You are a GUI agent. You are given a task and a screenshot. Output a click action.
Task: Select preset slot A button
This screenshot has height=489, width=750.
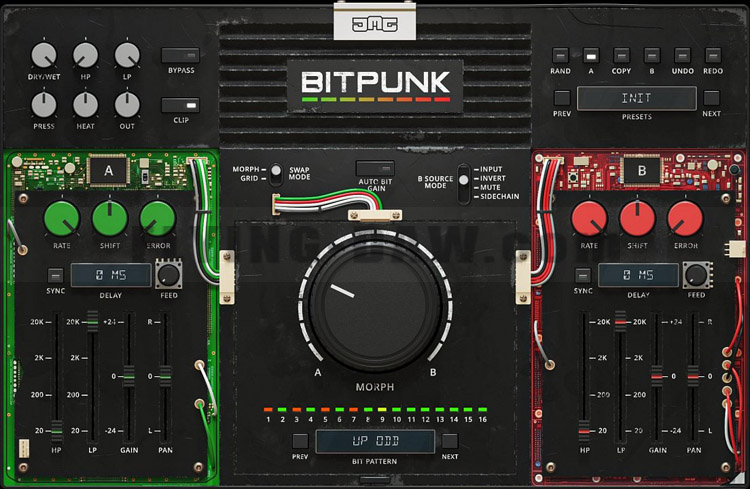click(x=591, y=56)
